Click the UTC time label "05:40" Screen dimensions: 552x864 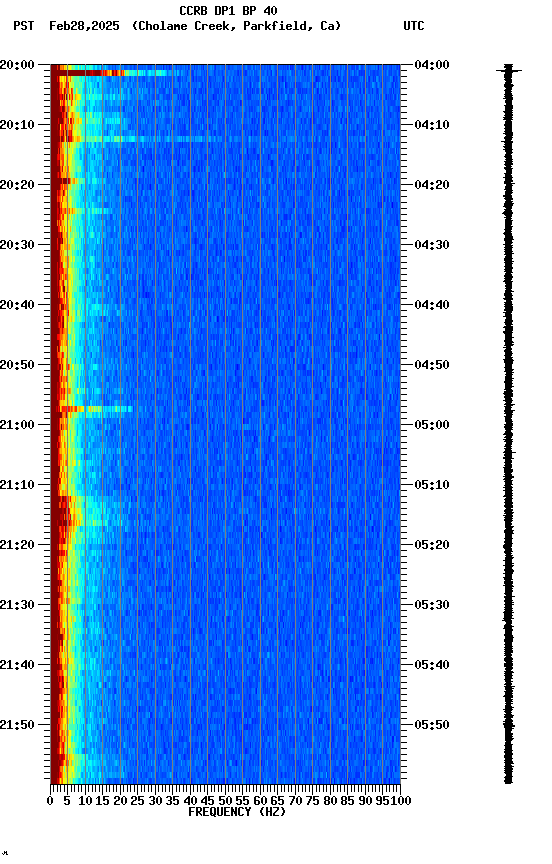pos(432,666)
